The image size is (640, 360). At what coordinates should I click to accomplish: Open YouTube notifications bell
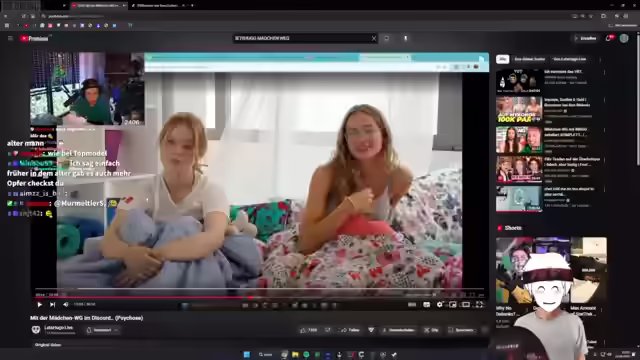[x=609, y=38]
